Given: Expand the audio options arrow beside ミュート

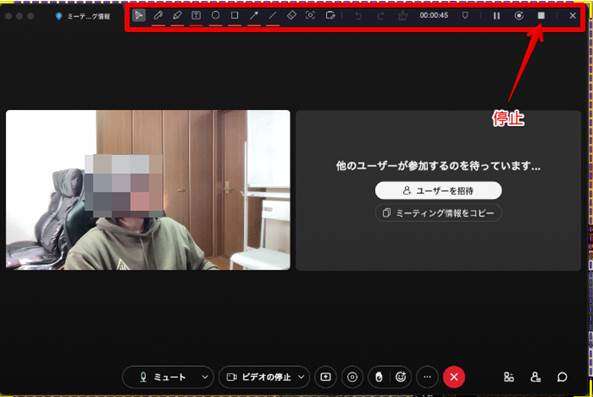Looking at the screenshot, I should tap(205, 377).
